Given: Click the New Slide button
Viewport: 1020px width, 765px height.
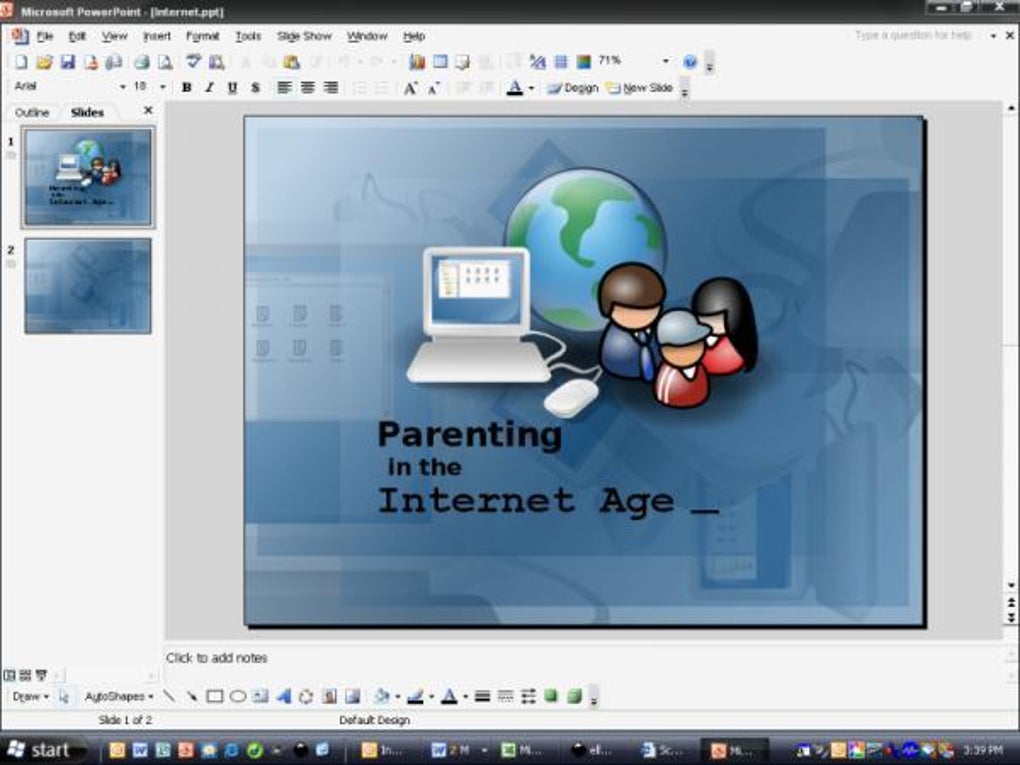Looking at the screenshot, I should pos(639,88).
